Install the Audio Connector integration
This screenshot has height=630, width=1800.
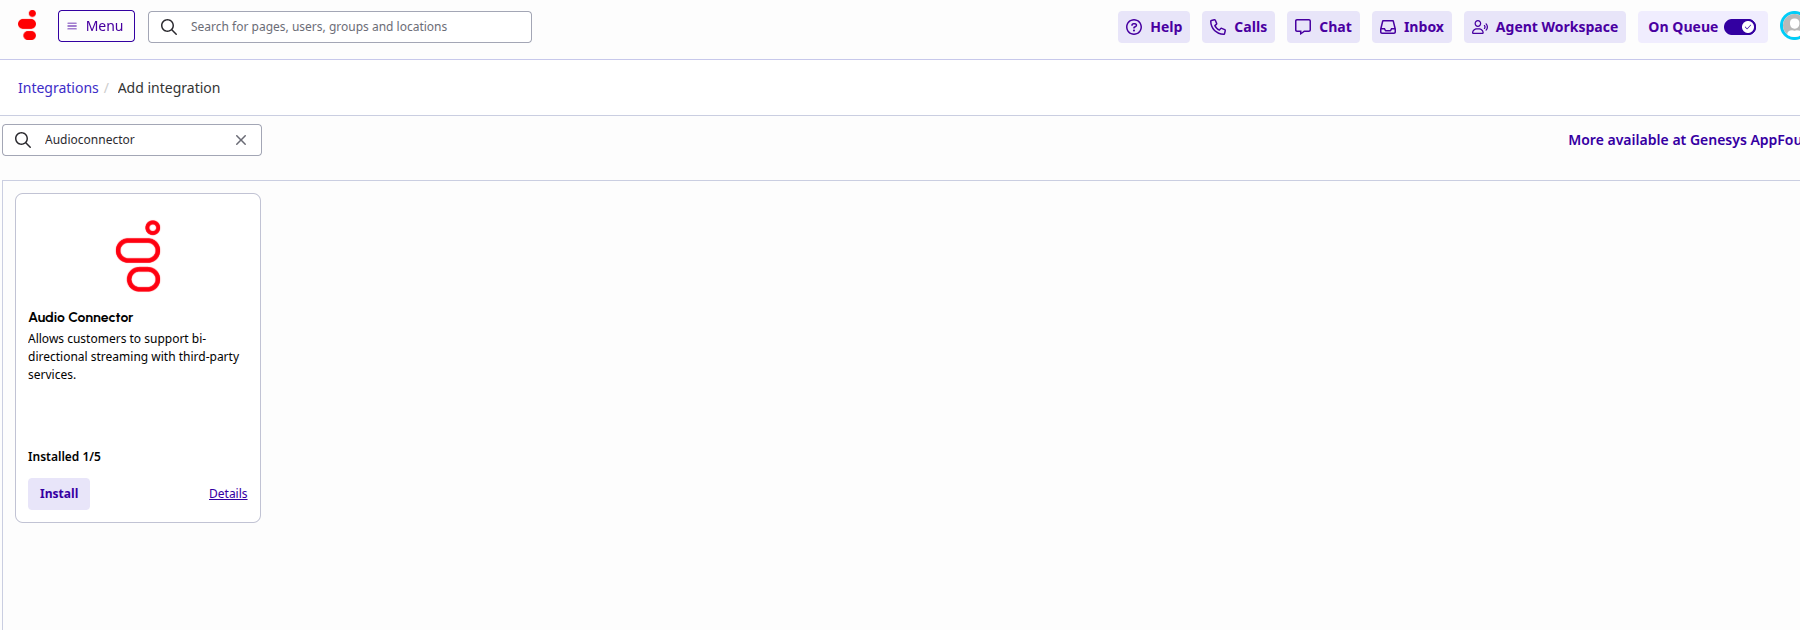click(x=59, y=494)
